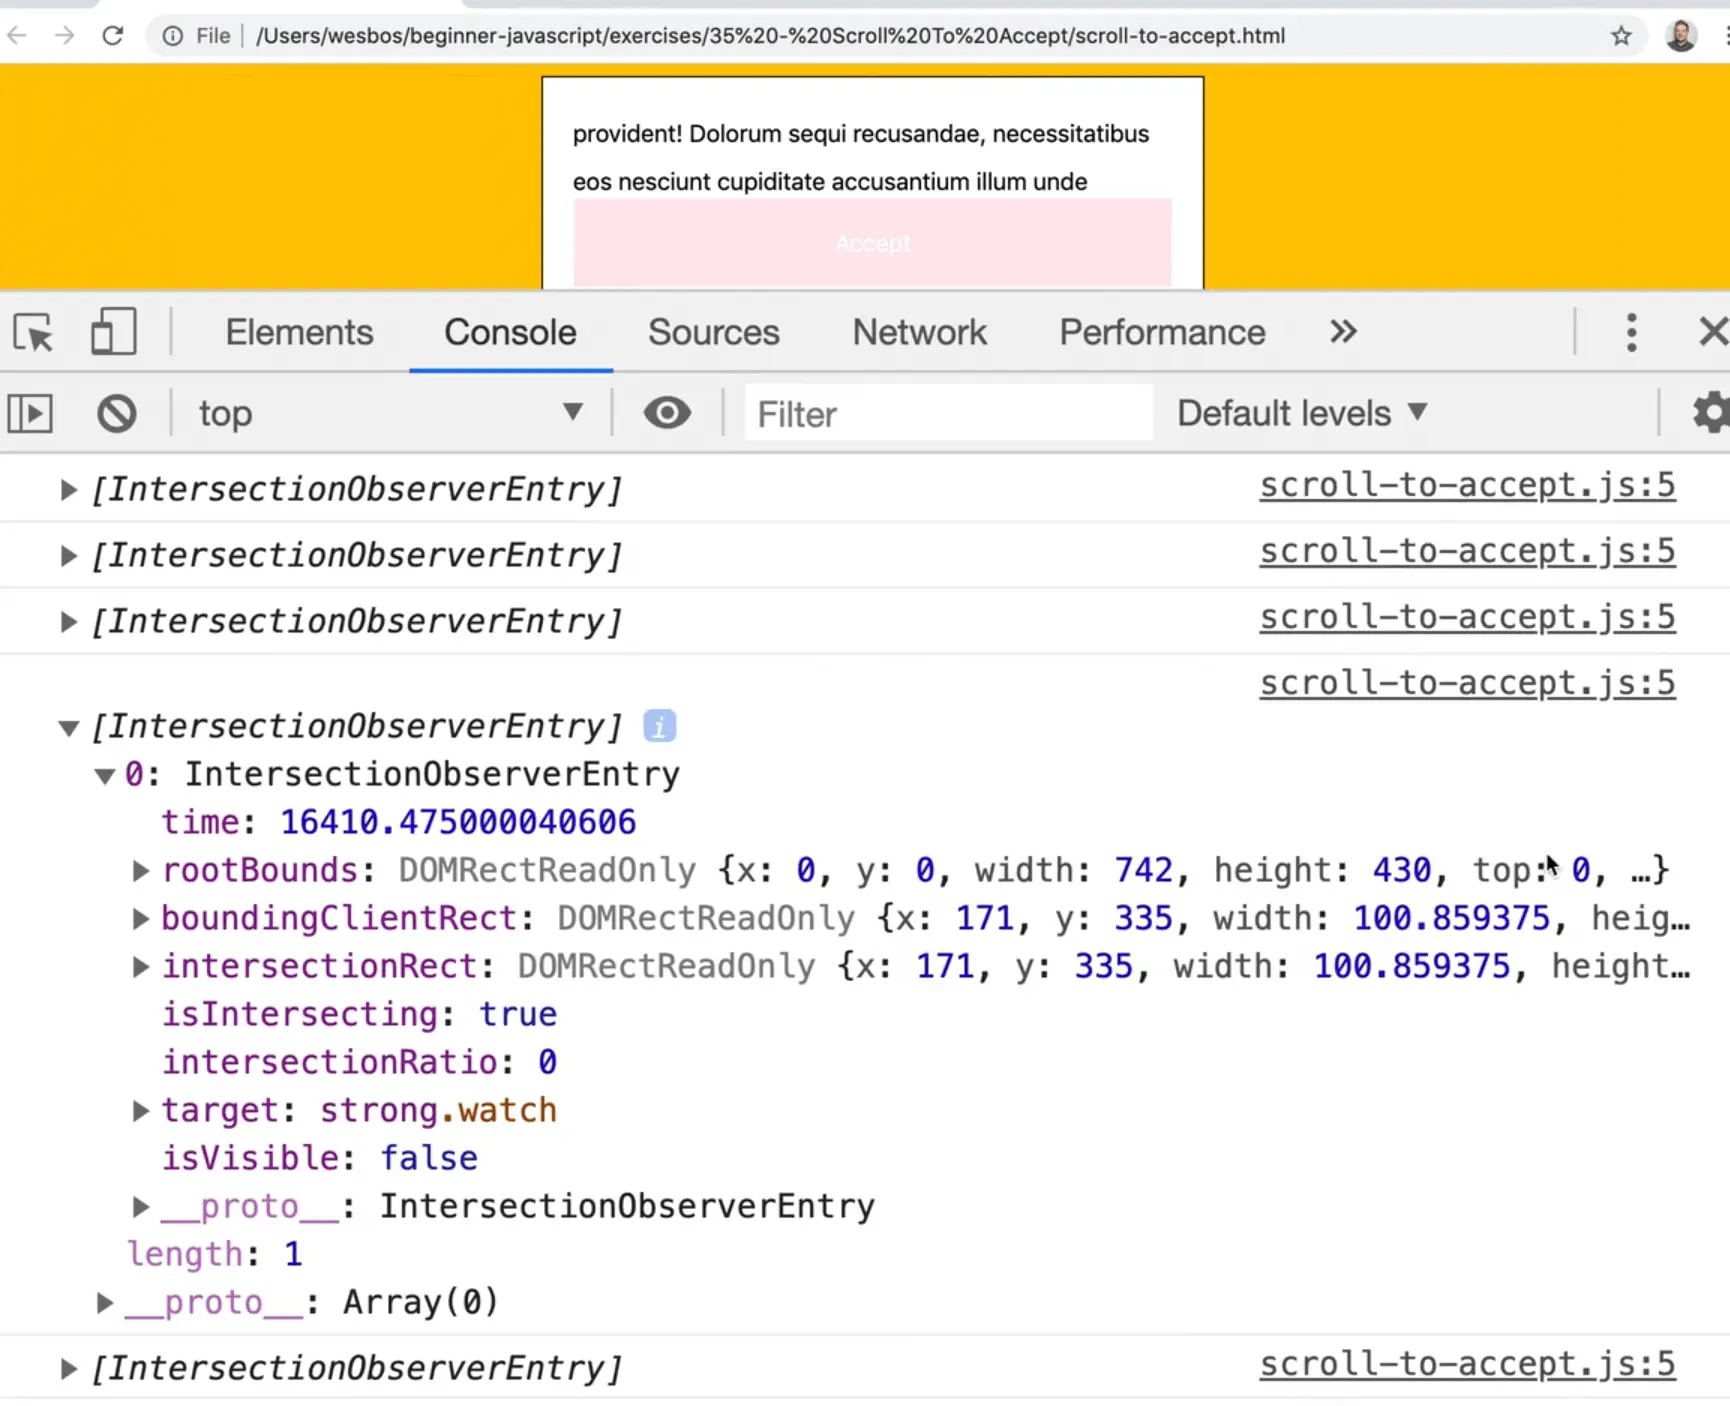Expand the first IntersectionObserverEntry entry
The height and width of the screenshot is (1406, 1730).
click(x=68, y=489)
